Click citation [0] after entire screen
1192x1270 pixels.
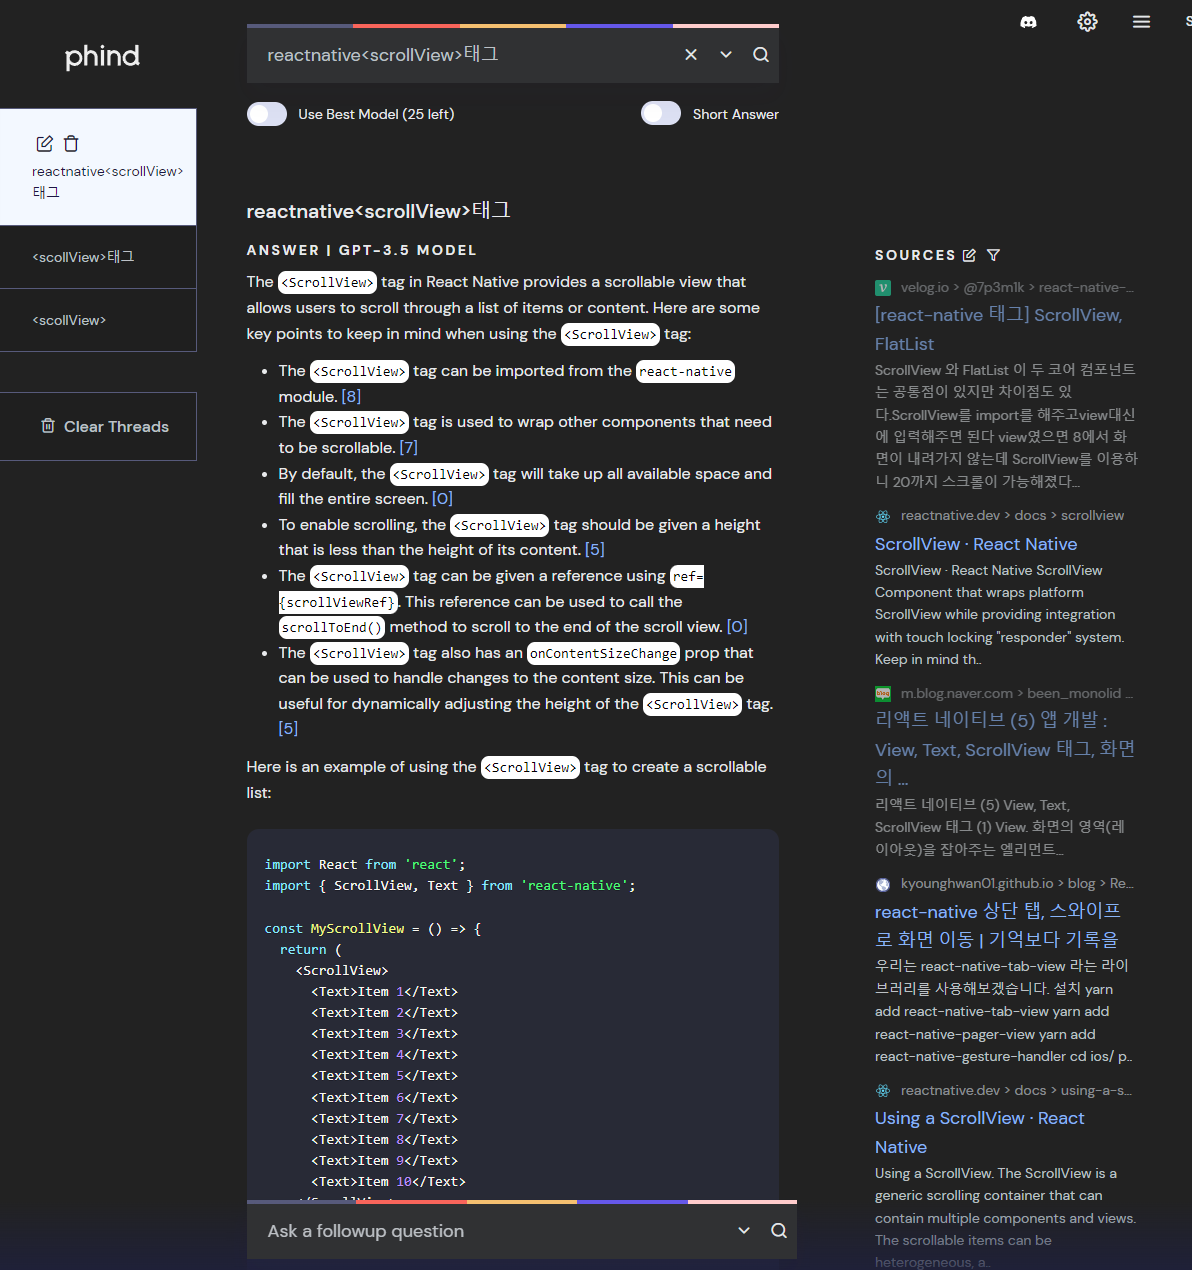tap(442, 499)
